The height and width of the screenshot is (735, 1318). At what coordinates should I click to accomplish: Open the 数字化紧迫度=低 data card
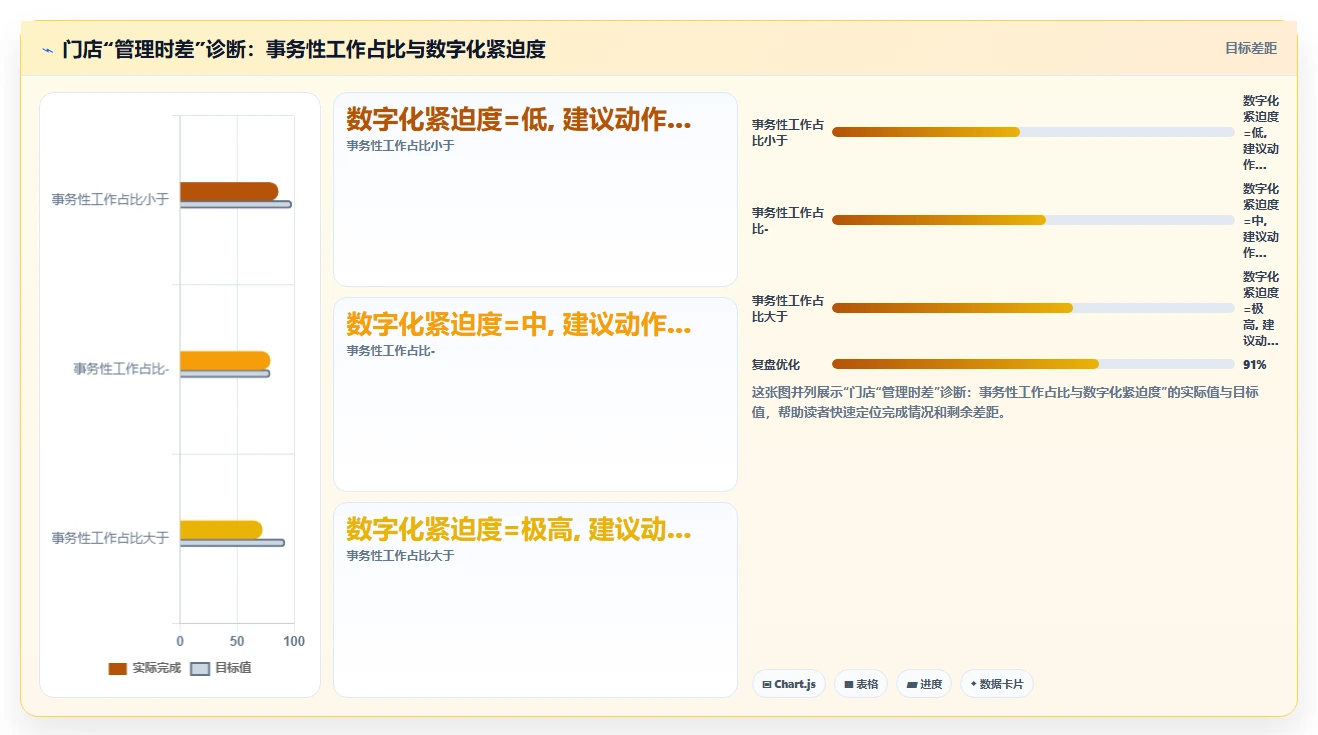535,190
